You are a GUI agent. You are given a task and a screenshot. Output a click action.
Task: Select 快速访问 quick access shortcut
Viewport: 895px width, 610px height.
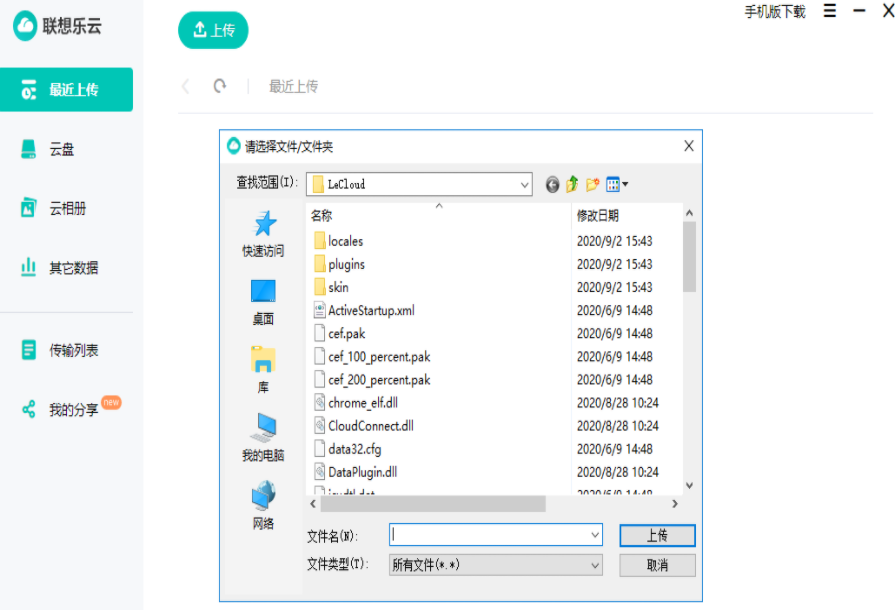(263, 234)
